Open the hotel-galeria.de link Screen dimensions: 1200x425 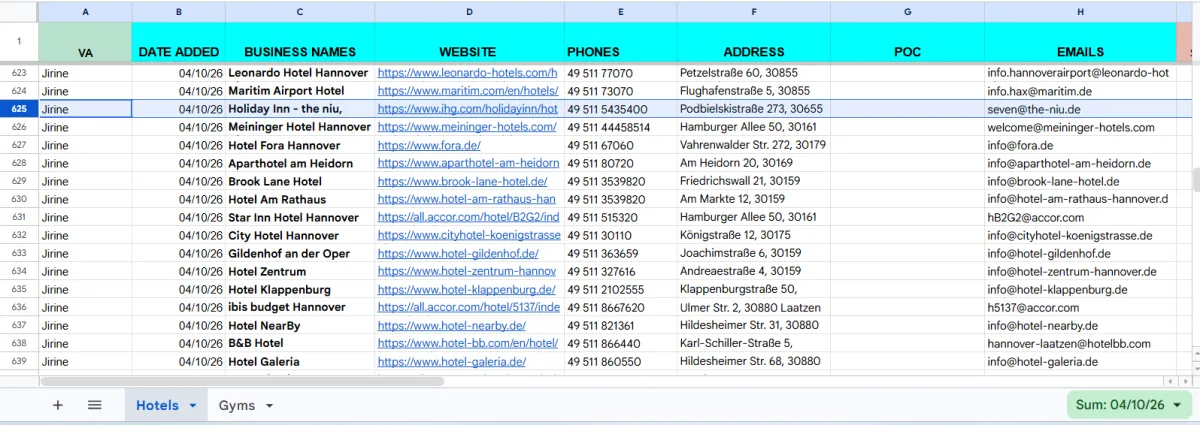(452, 361)
